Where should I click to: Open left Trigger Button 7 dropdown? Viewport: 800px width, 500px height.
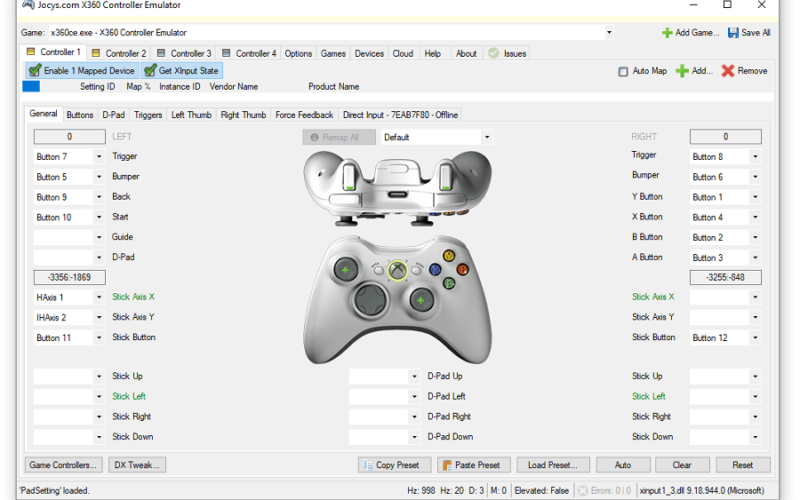click(x=99, y=157)
